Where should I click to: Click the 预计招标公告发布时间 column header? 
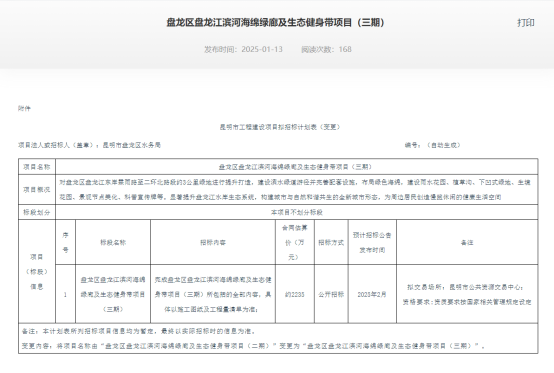point(372,242)
